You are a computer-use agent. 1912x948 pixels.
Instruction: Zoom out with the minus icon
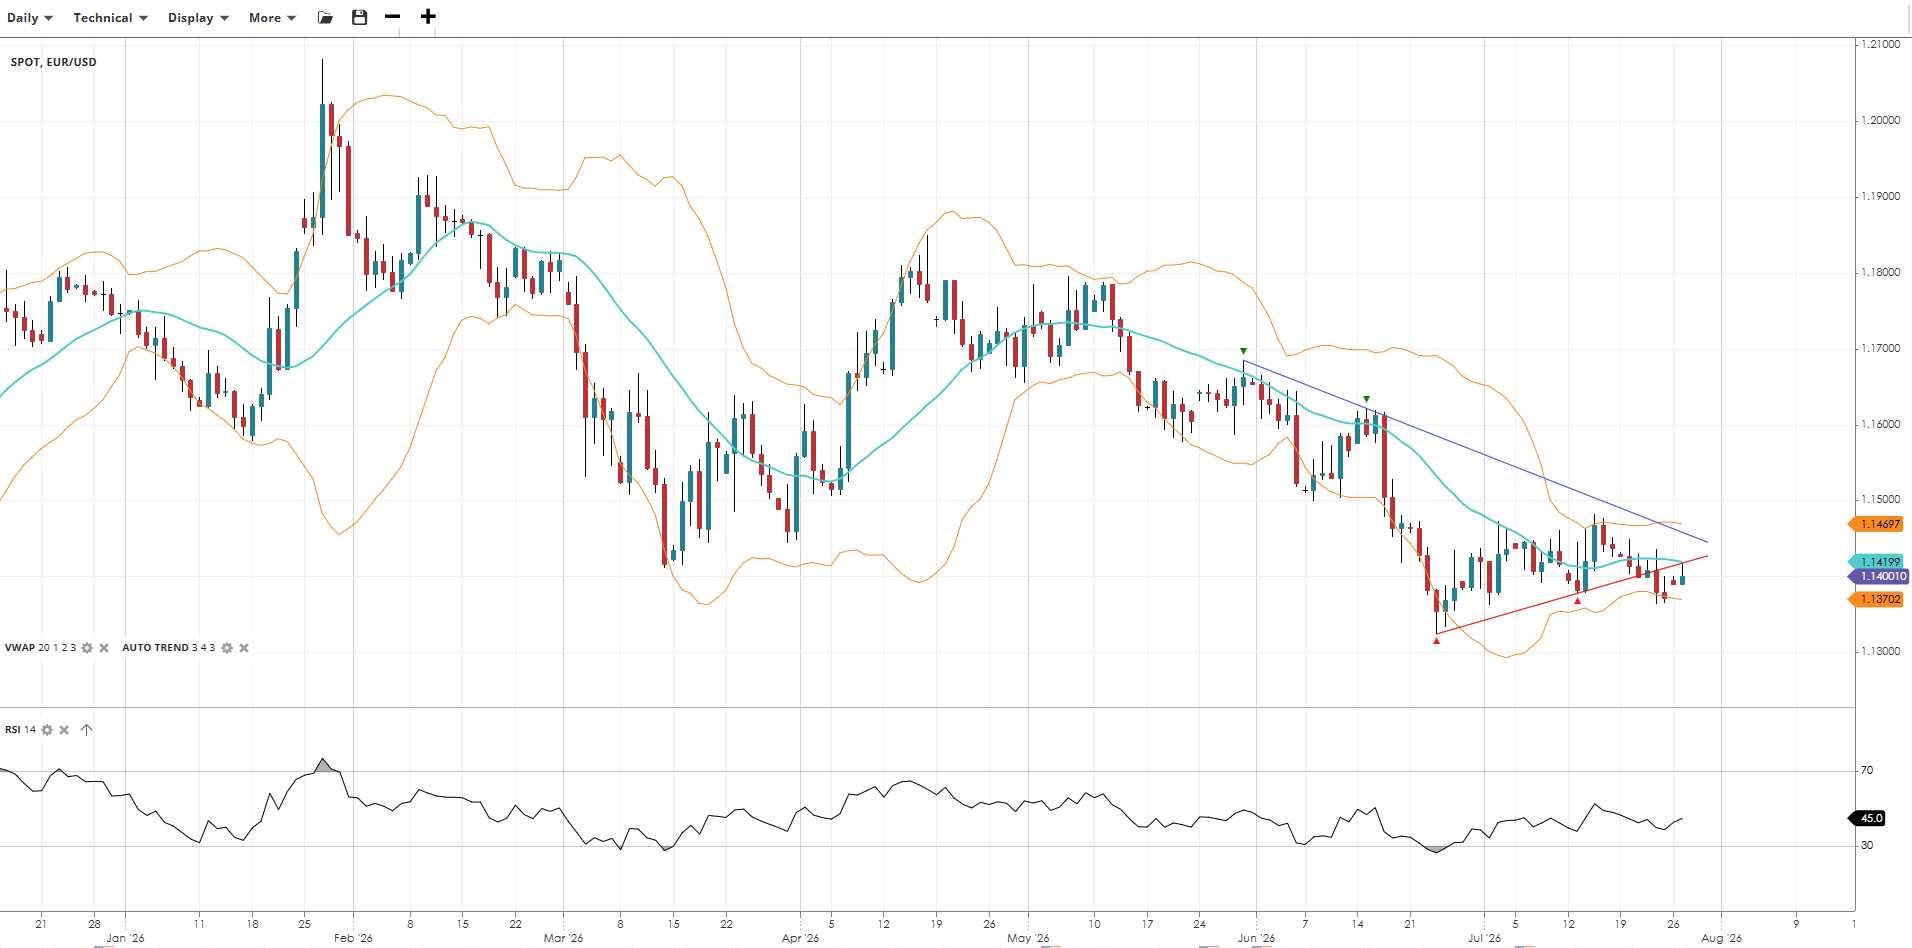(392, 17)
